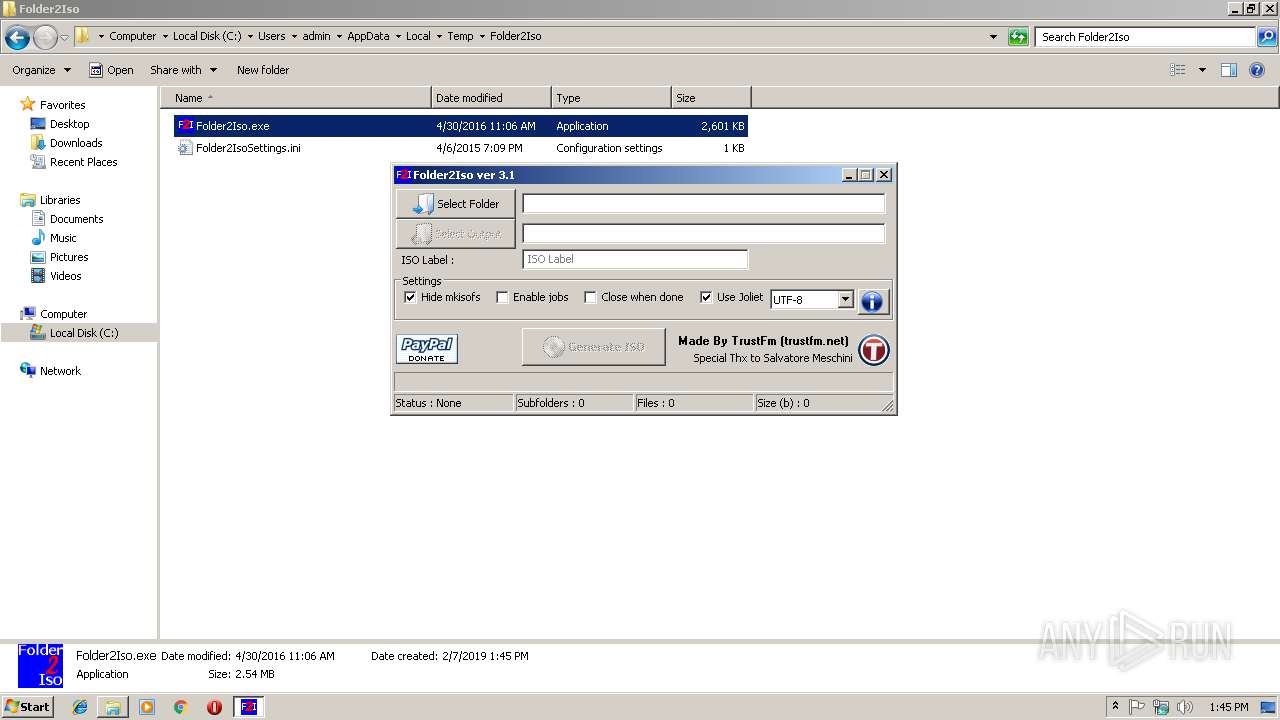Sort by Type column header
Viewport: 1280px width, 720px height.
(x=611, y=98)
